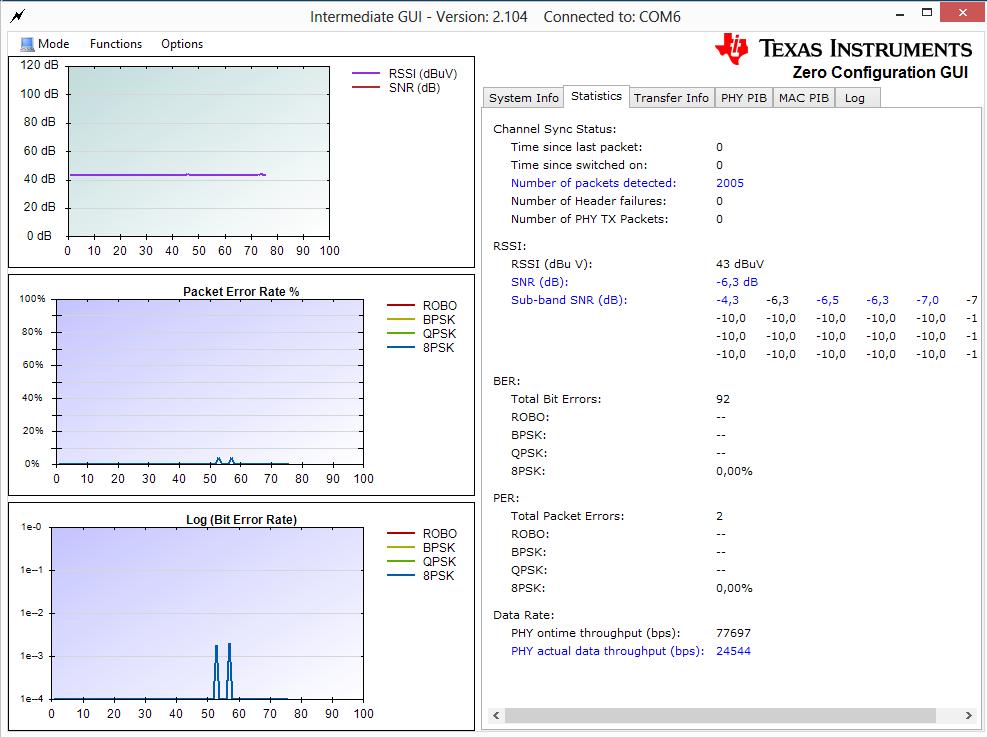Switch to the System Info tab
987x737 pixels.
pyautogui.click(x=524, y=98)
